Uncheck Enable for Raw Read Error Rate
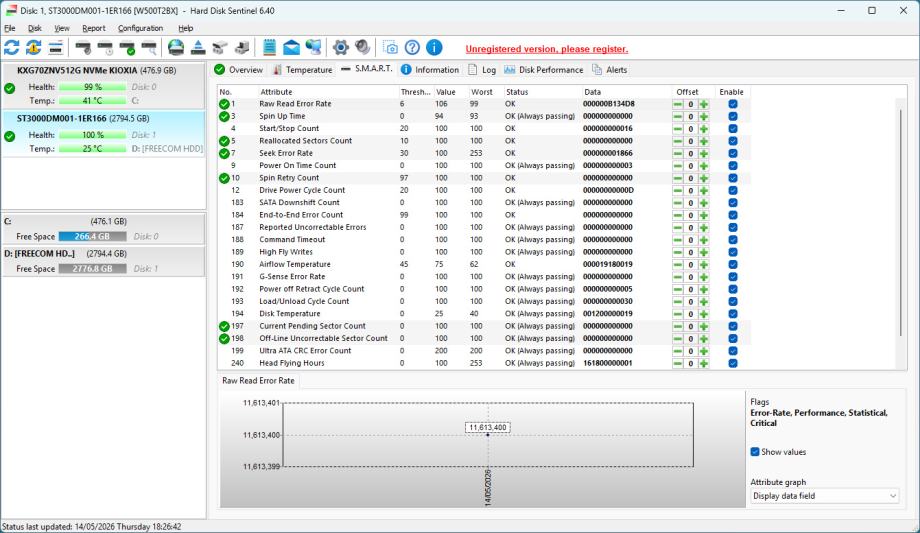The height and width of the screenshot is (533, 920). (x=733, y=104)
